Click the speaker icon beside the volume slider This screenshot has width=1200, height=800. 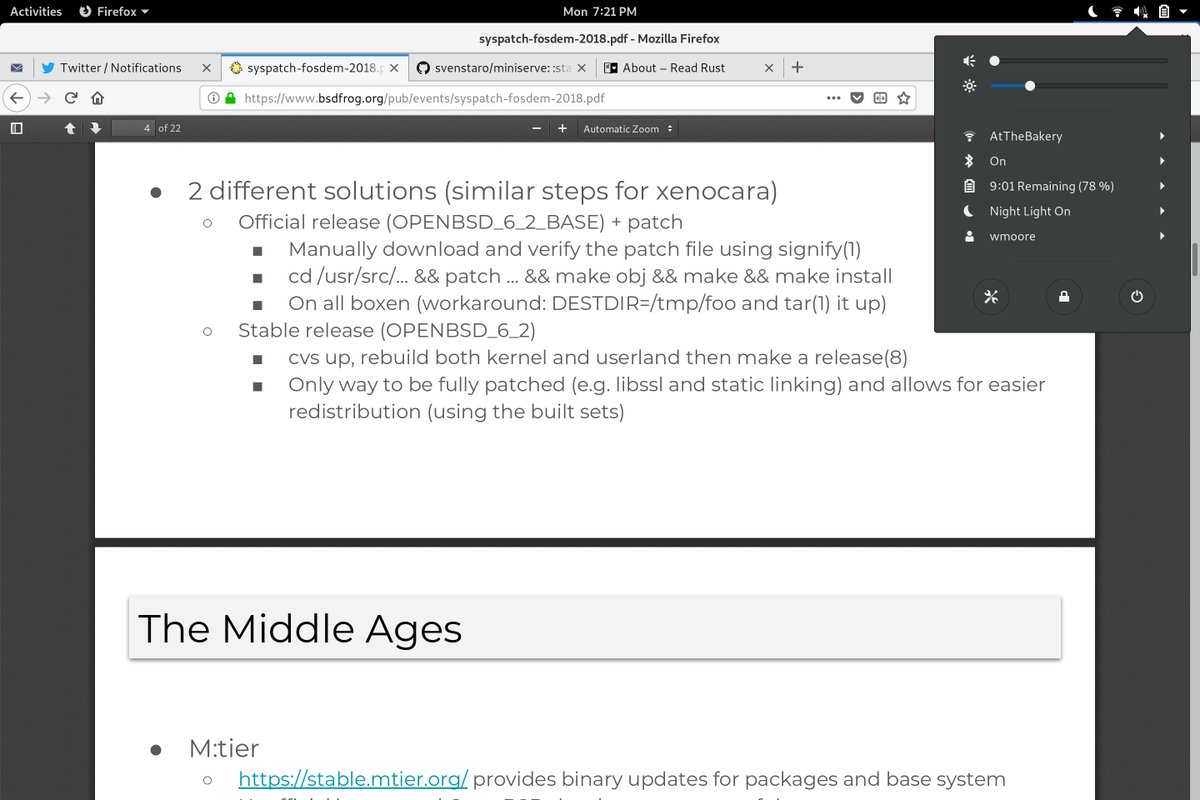[968, 61]
